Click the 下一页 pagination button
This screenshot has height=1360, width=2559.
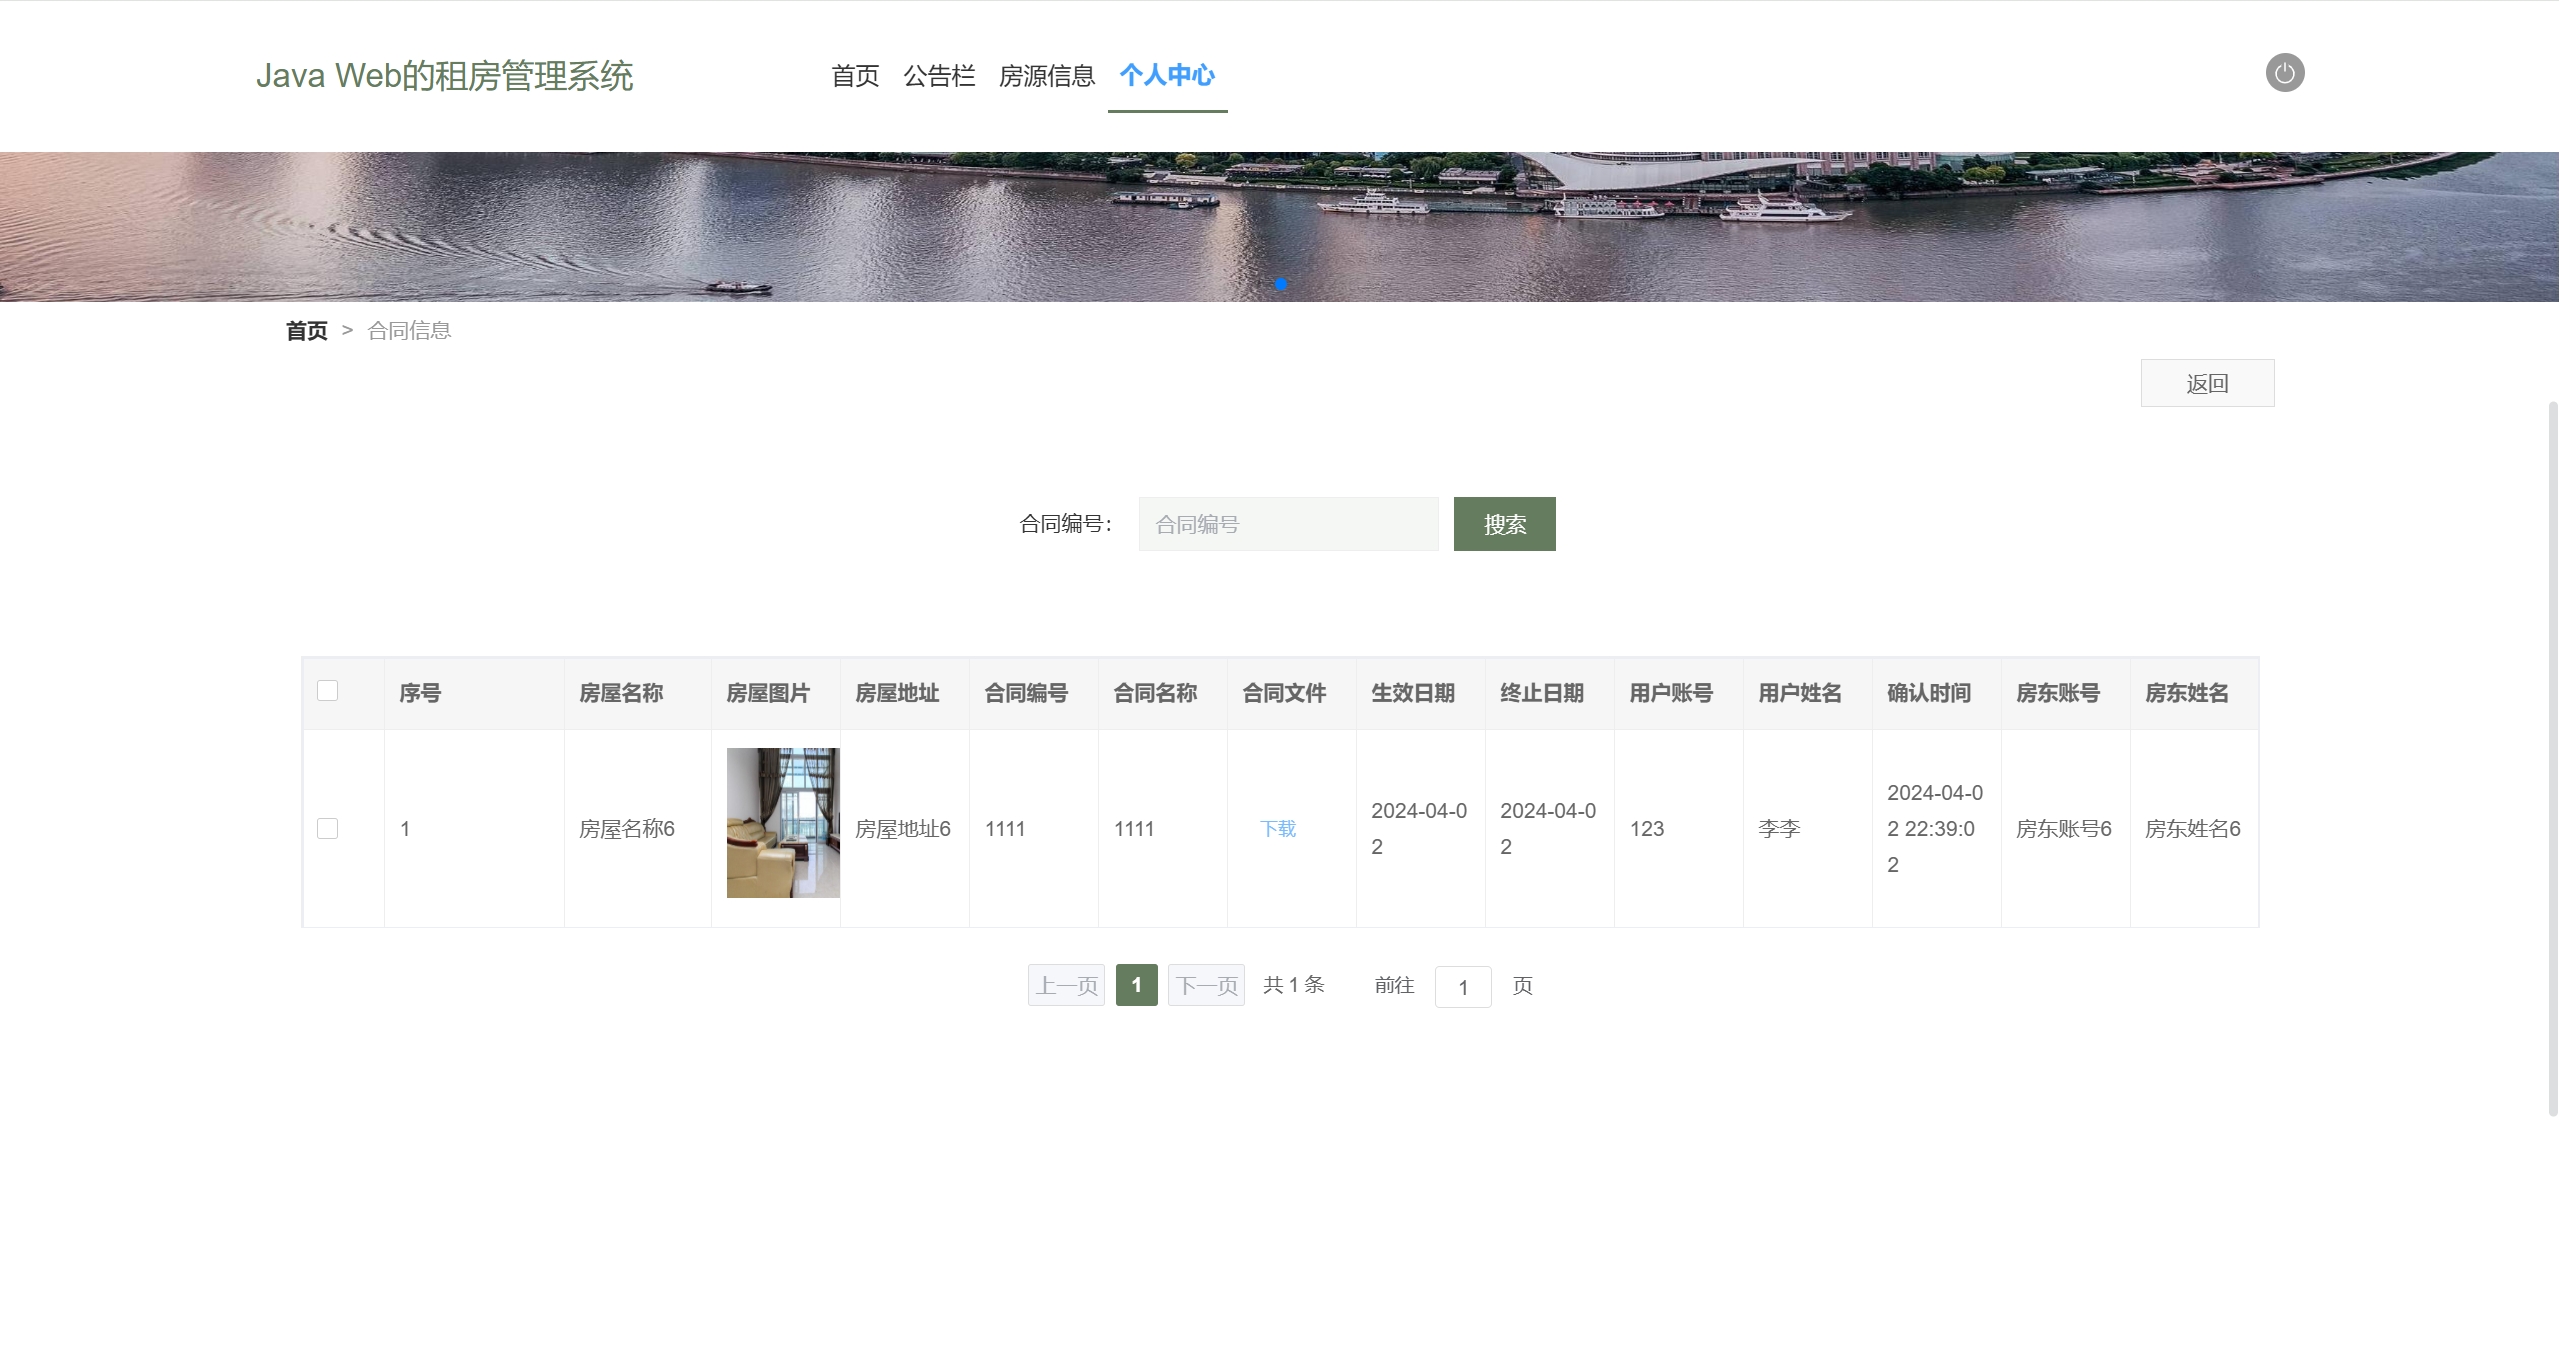pyautogui.click(x=1206, y=985)
